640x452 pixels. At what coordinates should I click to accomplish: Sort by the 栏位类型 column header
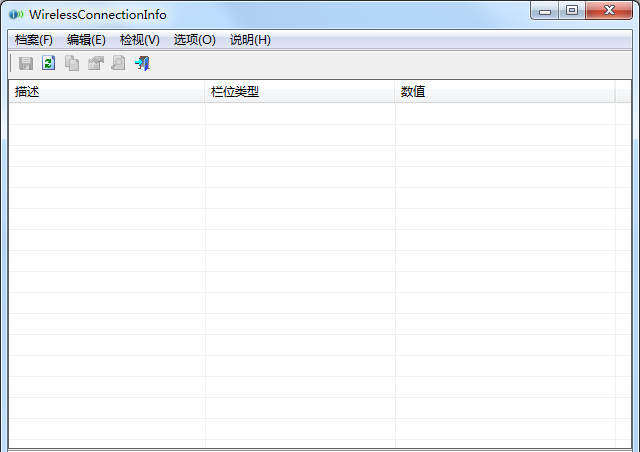pyautogui.click(x=300, y=91)
